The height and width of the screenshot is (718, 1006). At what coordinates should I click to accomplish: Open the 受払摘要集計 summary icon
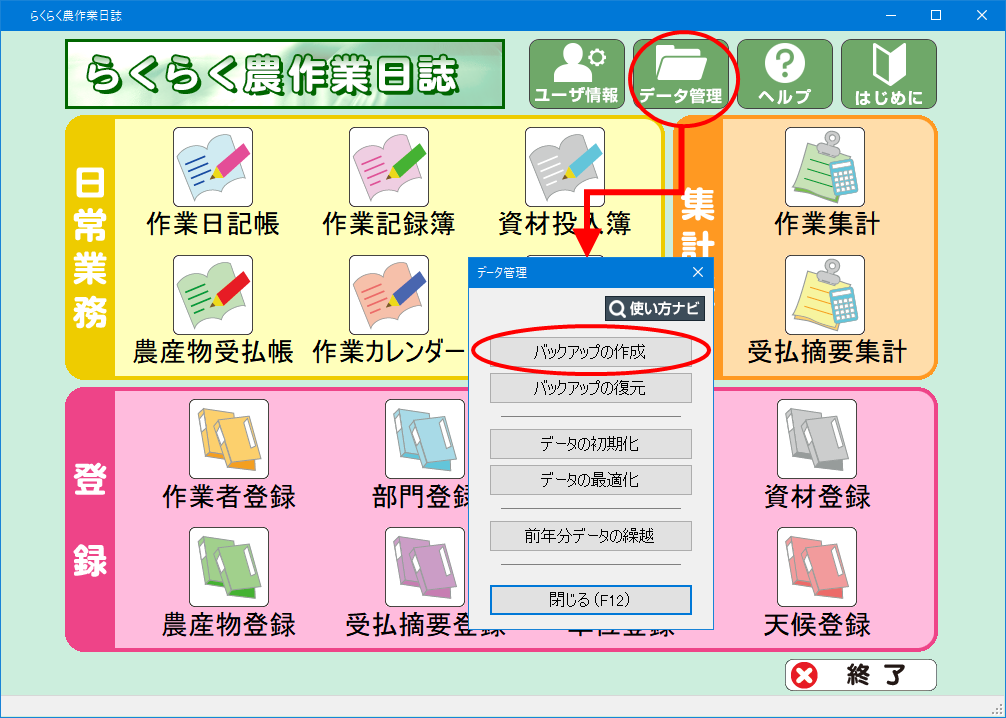point(824,295)
